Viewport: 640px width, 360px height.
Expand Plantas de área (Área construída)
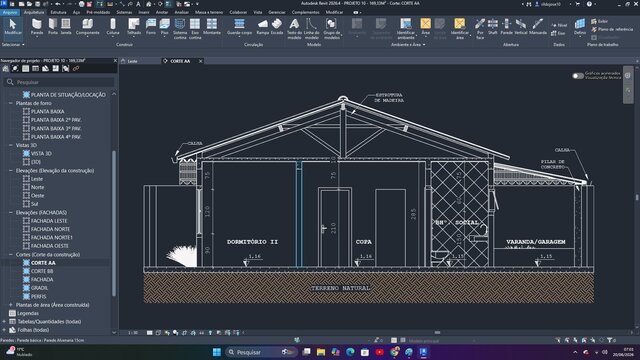(11, 305)
